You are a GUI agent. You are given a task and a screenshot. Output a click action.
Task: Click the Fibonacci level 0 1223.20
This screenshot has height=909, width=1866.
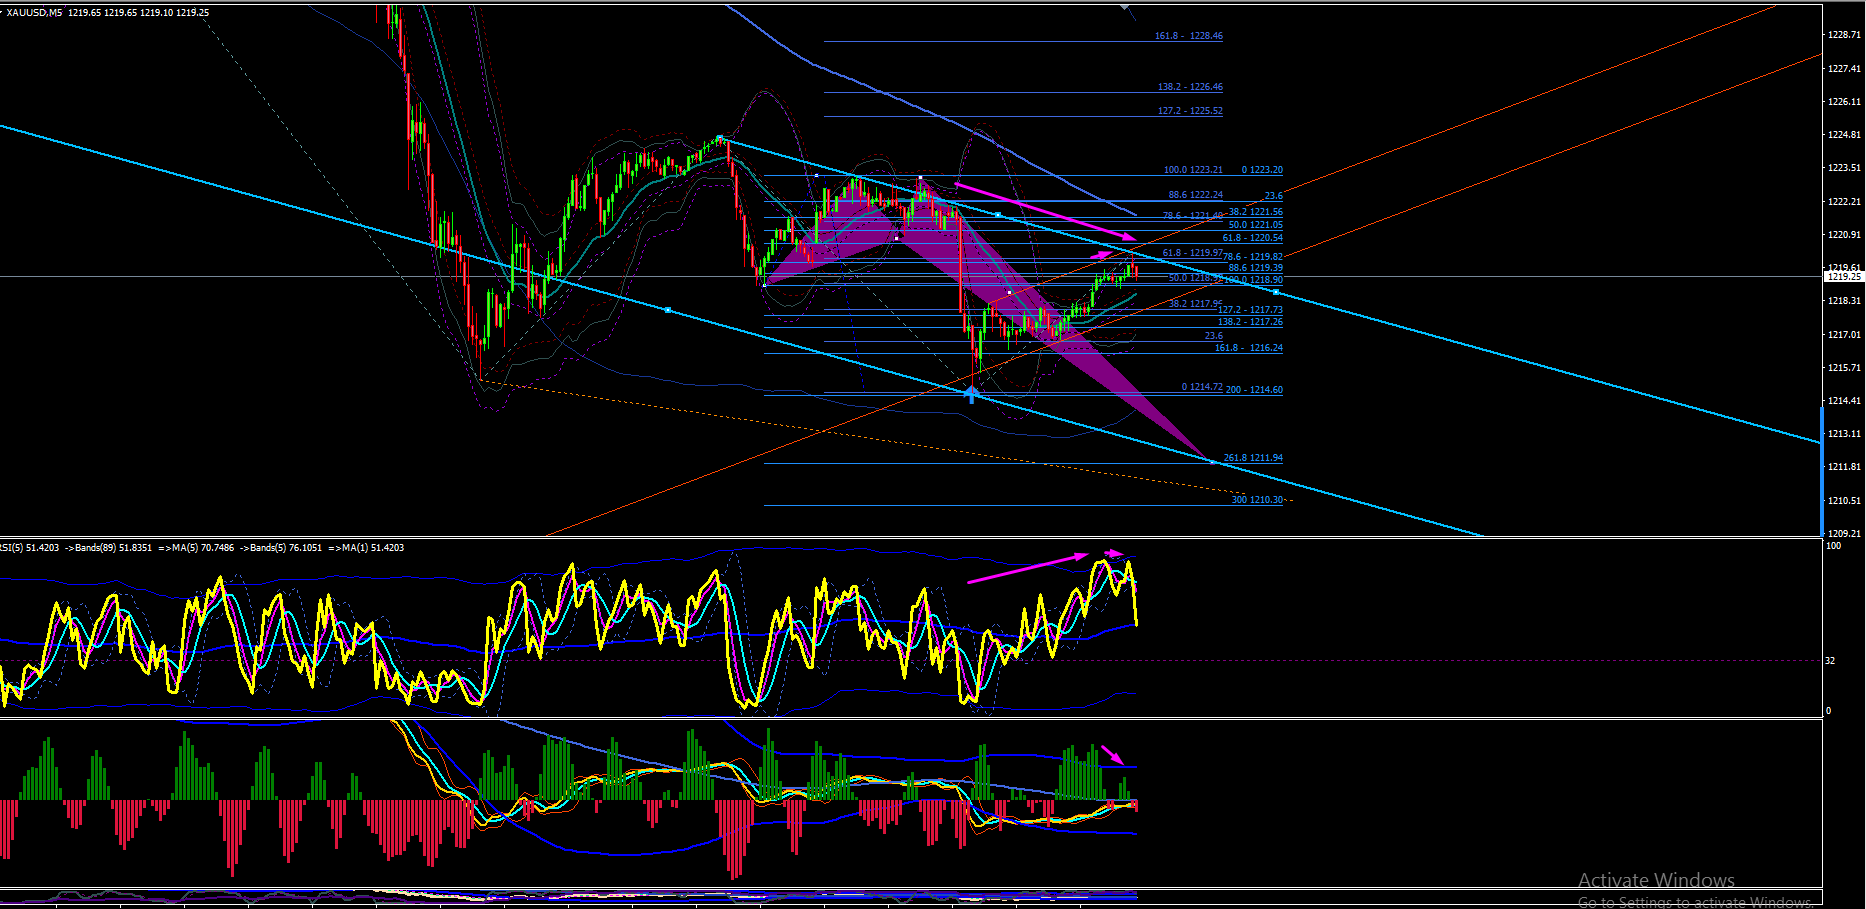pos(1262,170)
